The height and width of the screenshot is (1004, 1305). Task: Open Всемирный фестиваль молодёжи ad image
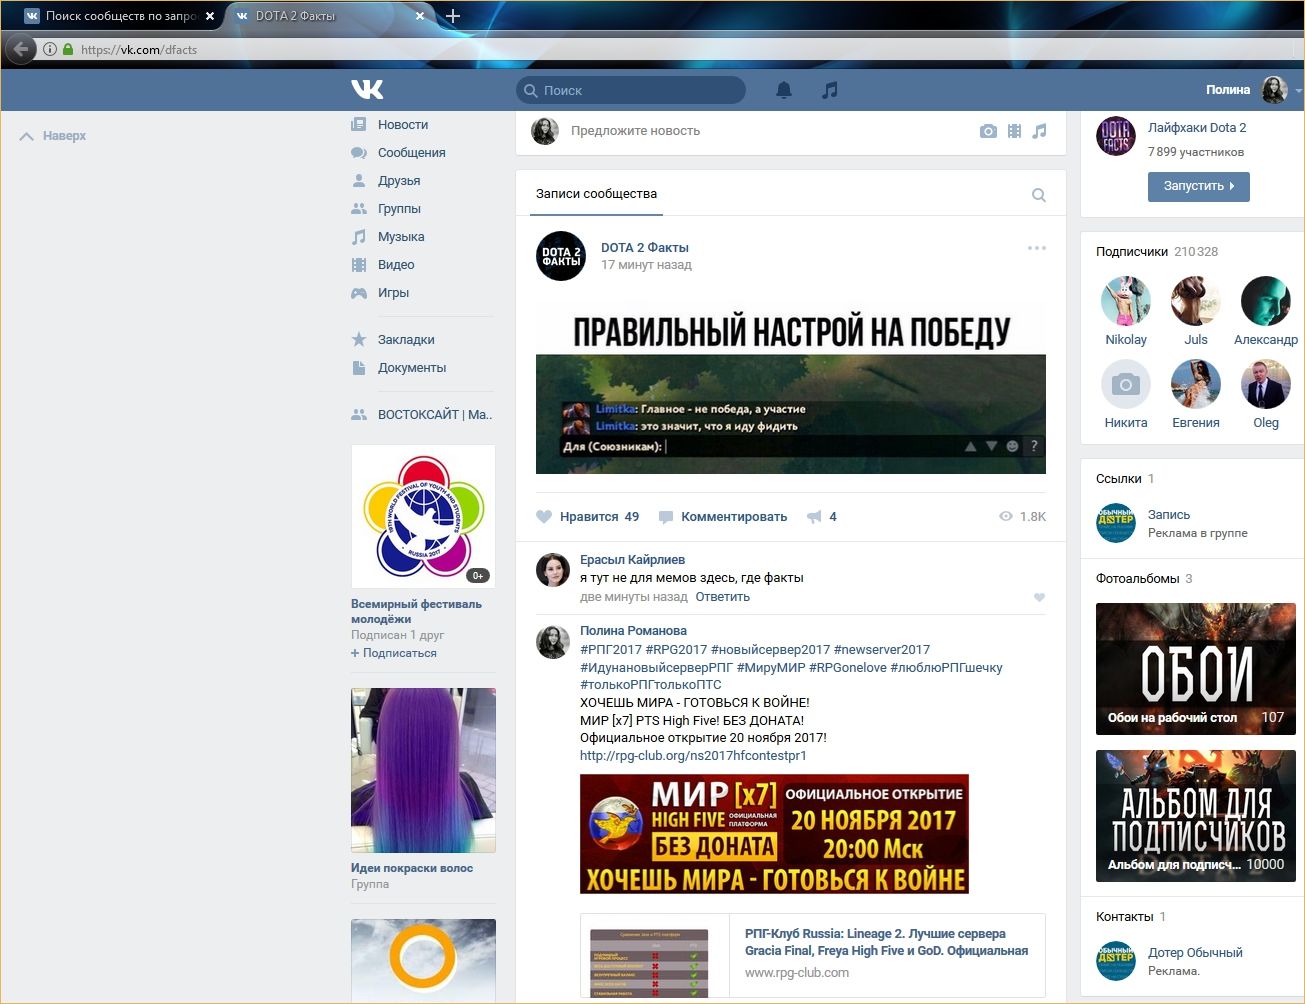click(x=423, y=517)
